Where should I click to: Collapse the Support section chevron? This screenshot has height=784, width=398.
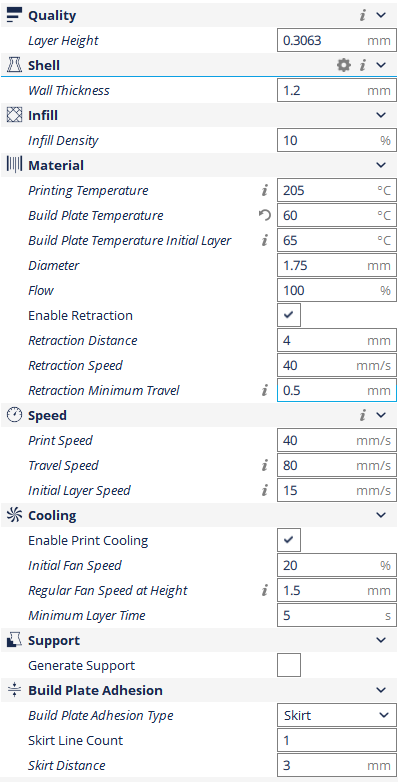(381, 640)
